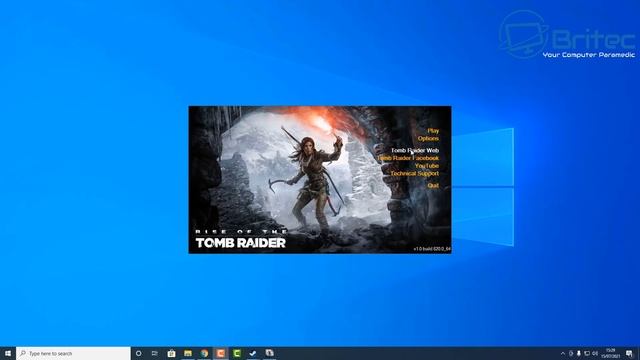
Task: Click the microphone tray icon
Action: pos(579,353)
